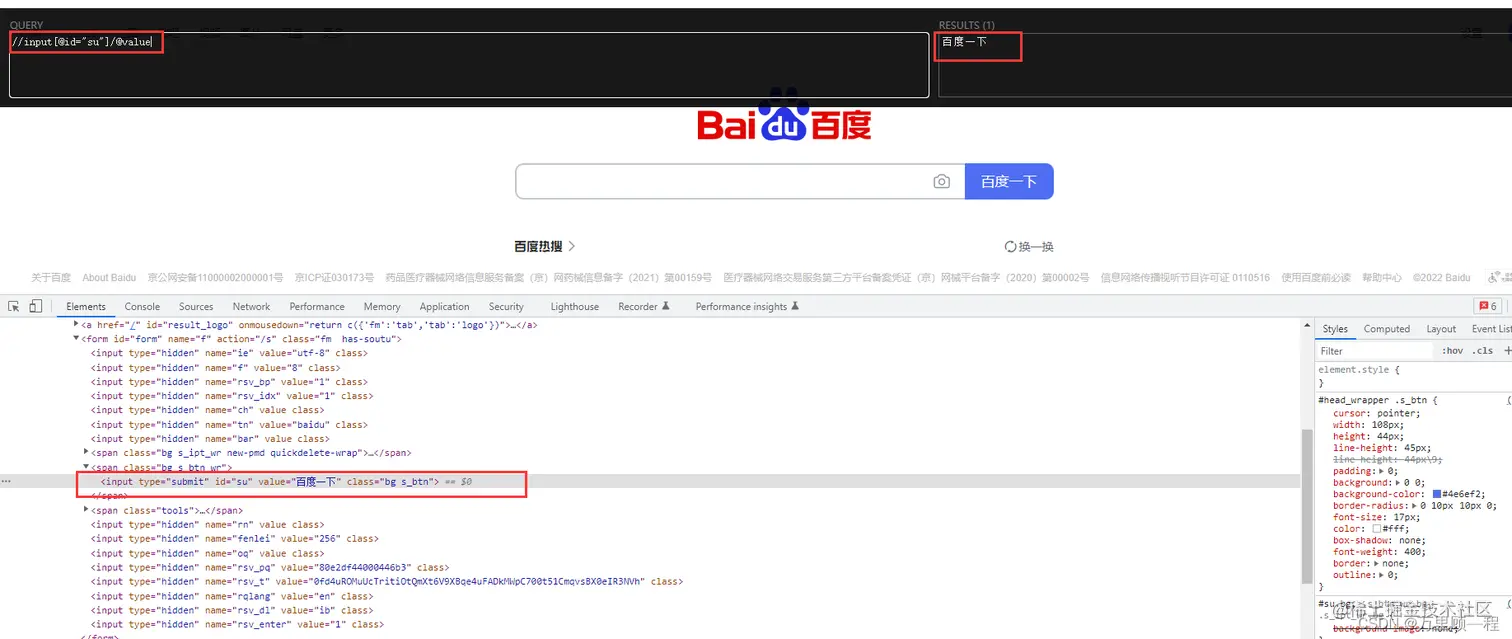
Task: Click the 百度一下 search button
Action: pyautogui.click(x=1009, y=181)
